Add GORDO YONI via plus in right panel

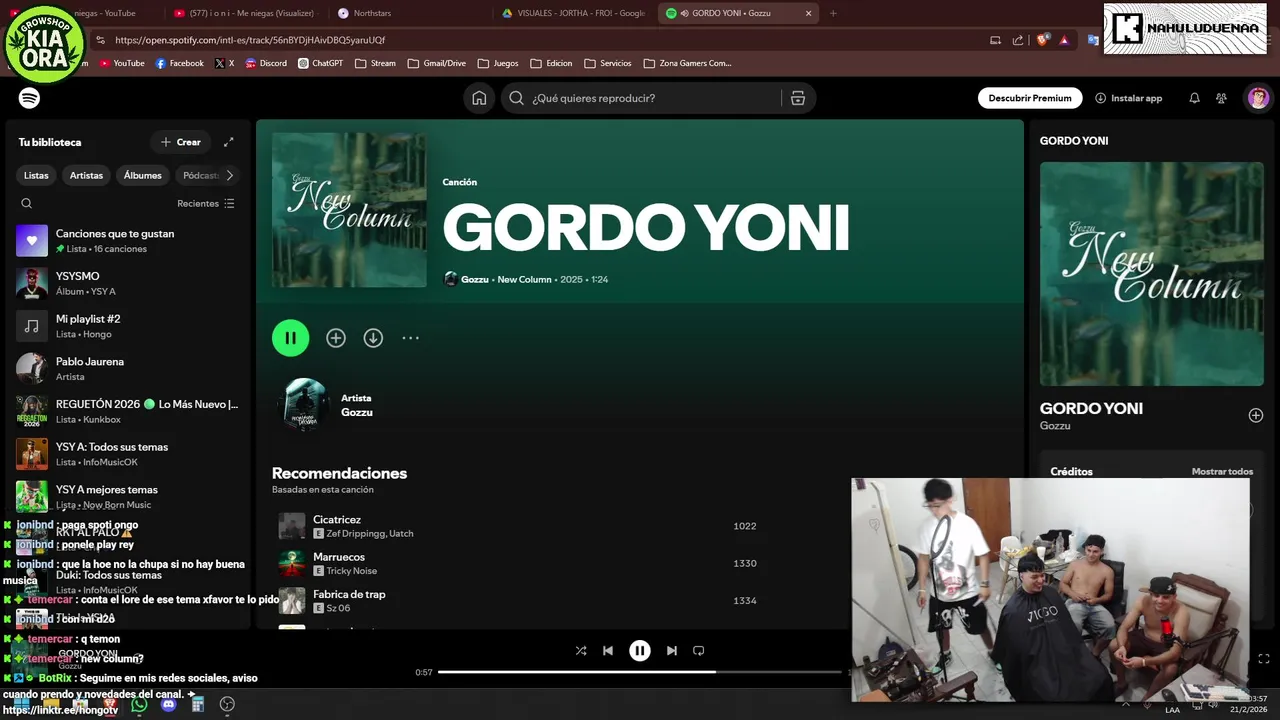pyautogui.click(x=1256, y=415)
